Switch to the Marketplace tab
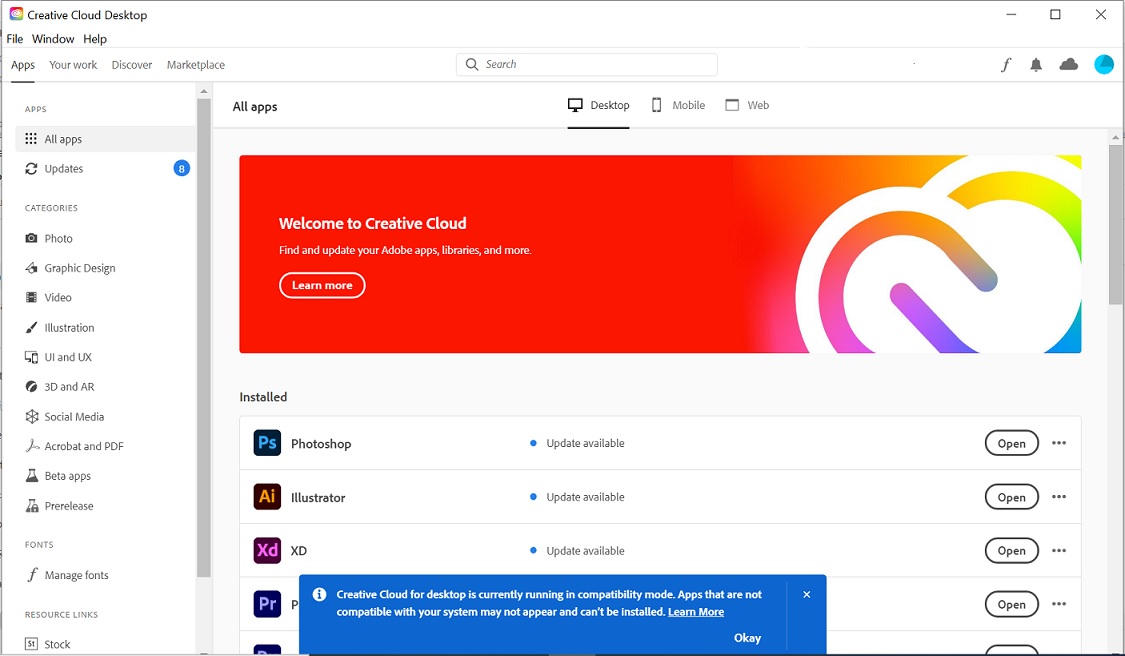Image resolution: width=1125 pixels, height=656 pixels. tap(196, 65)
